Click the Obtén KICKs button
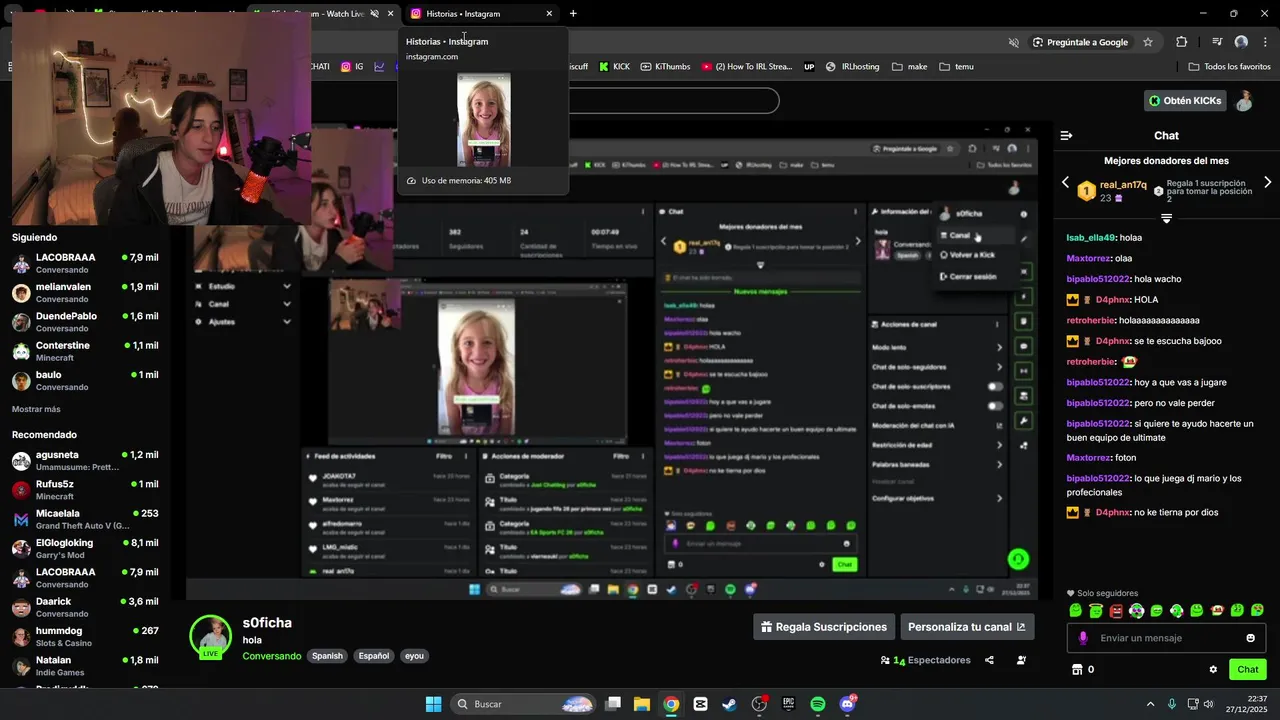This screenshot has width=1280, height=720. coord(1185,101)
